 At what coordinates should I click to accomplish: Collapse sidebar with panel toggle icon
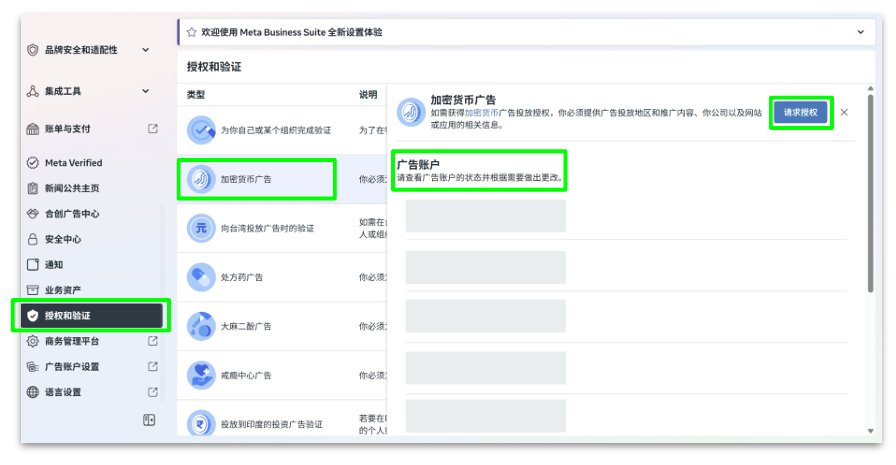tap(149, 420)
